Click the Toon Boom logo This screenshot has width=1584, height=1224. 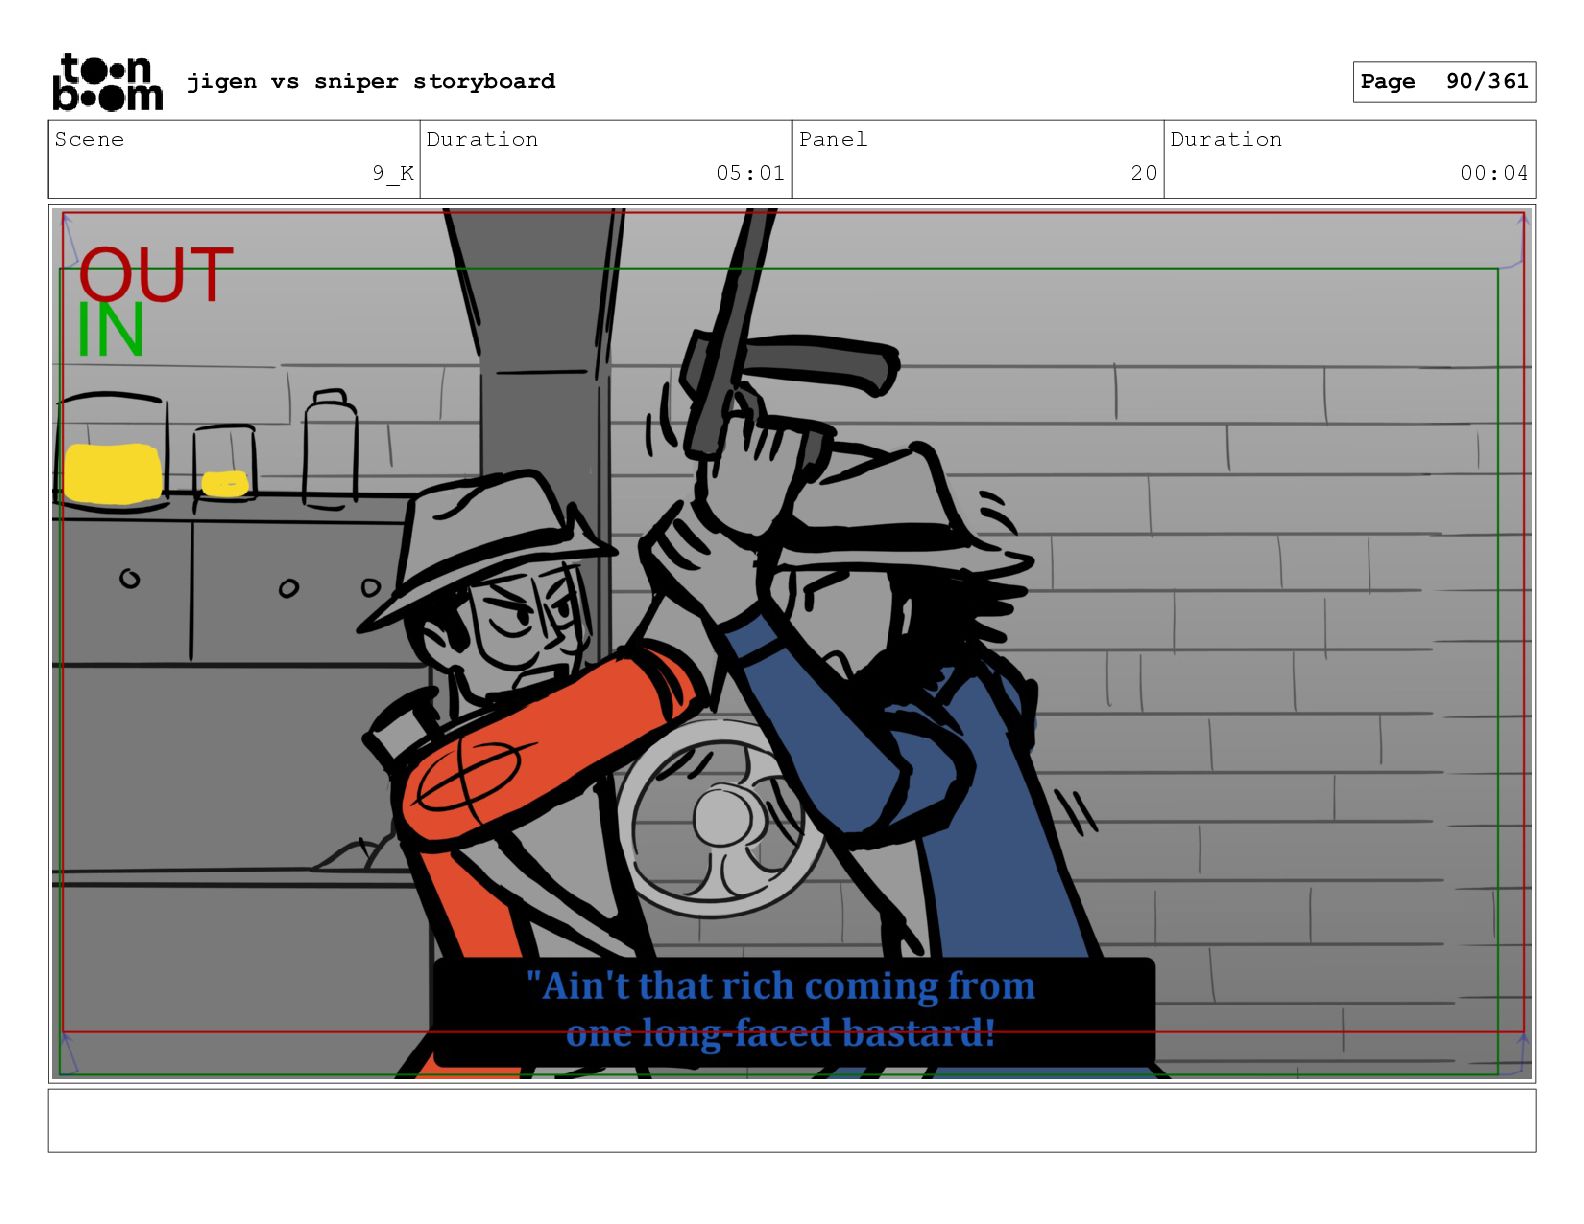pos(107,81)
